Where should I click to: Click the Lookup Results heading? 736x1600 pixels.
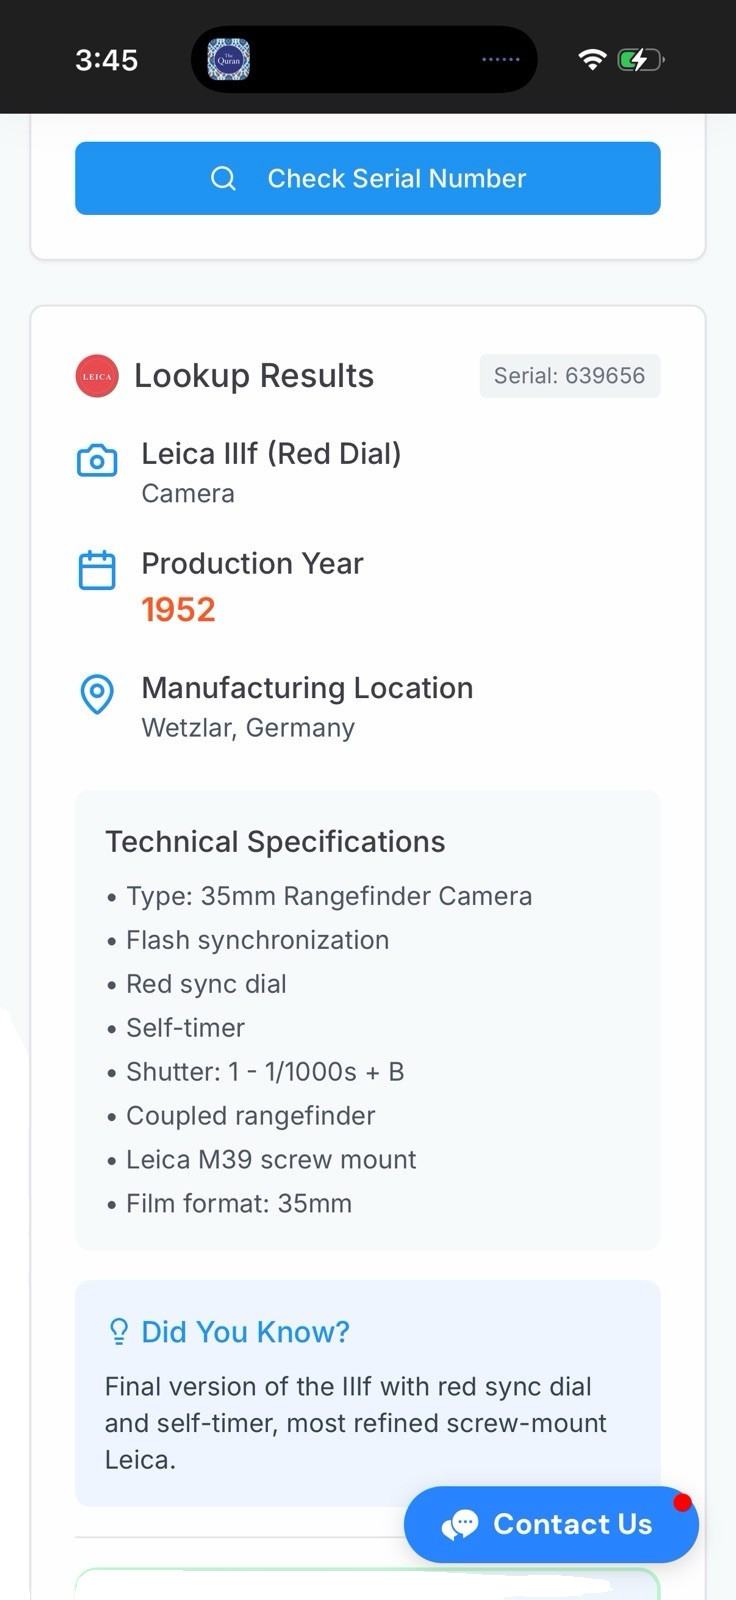pos(254,376)
